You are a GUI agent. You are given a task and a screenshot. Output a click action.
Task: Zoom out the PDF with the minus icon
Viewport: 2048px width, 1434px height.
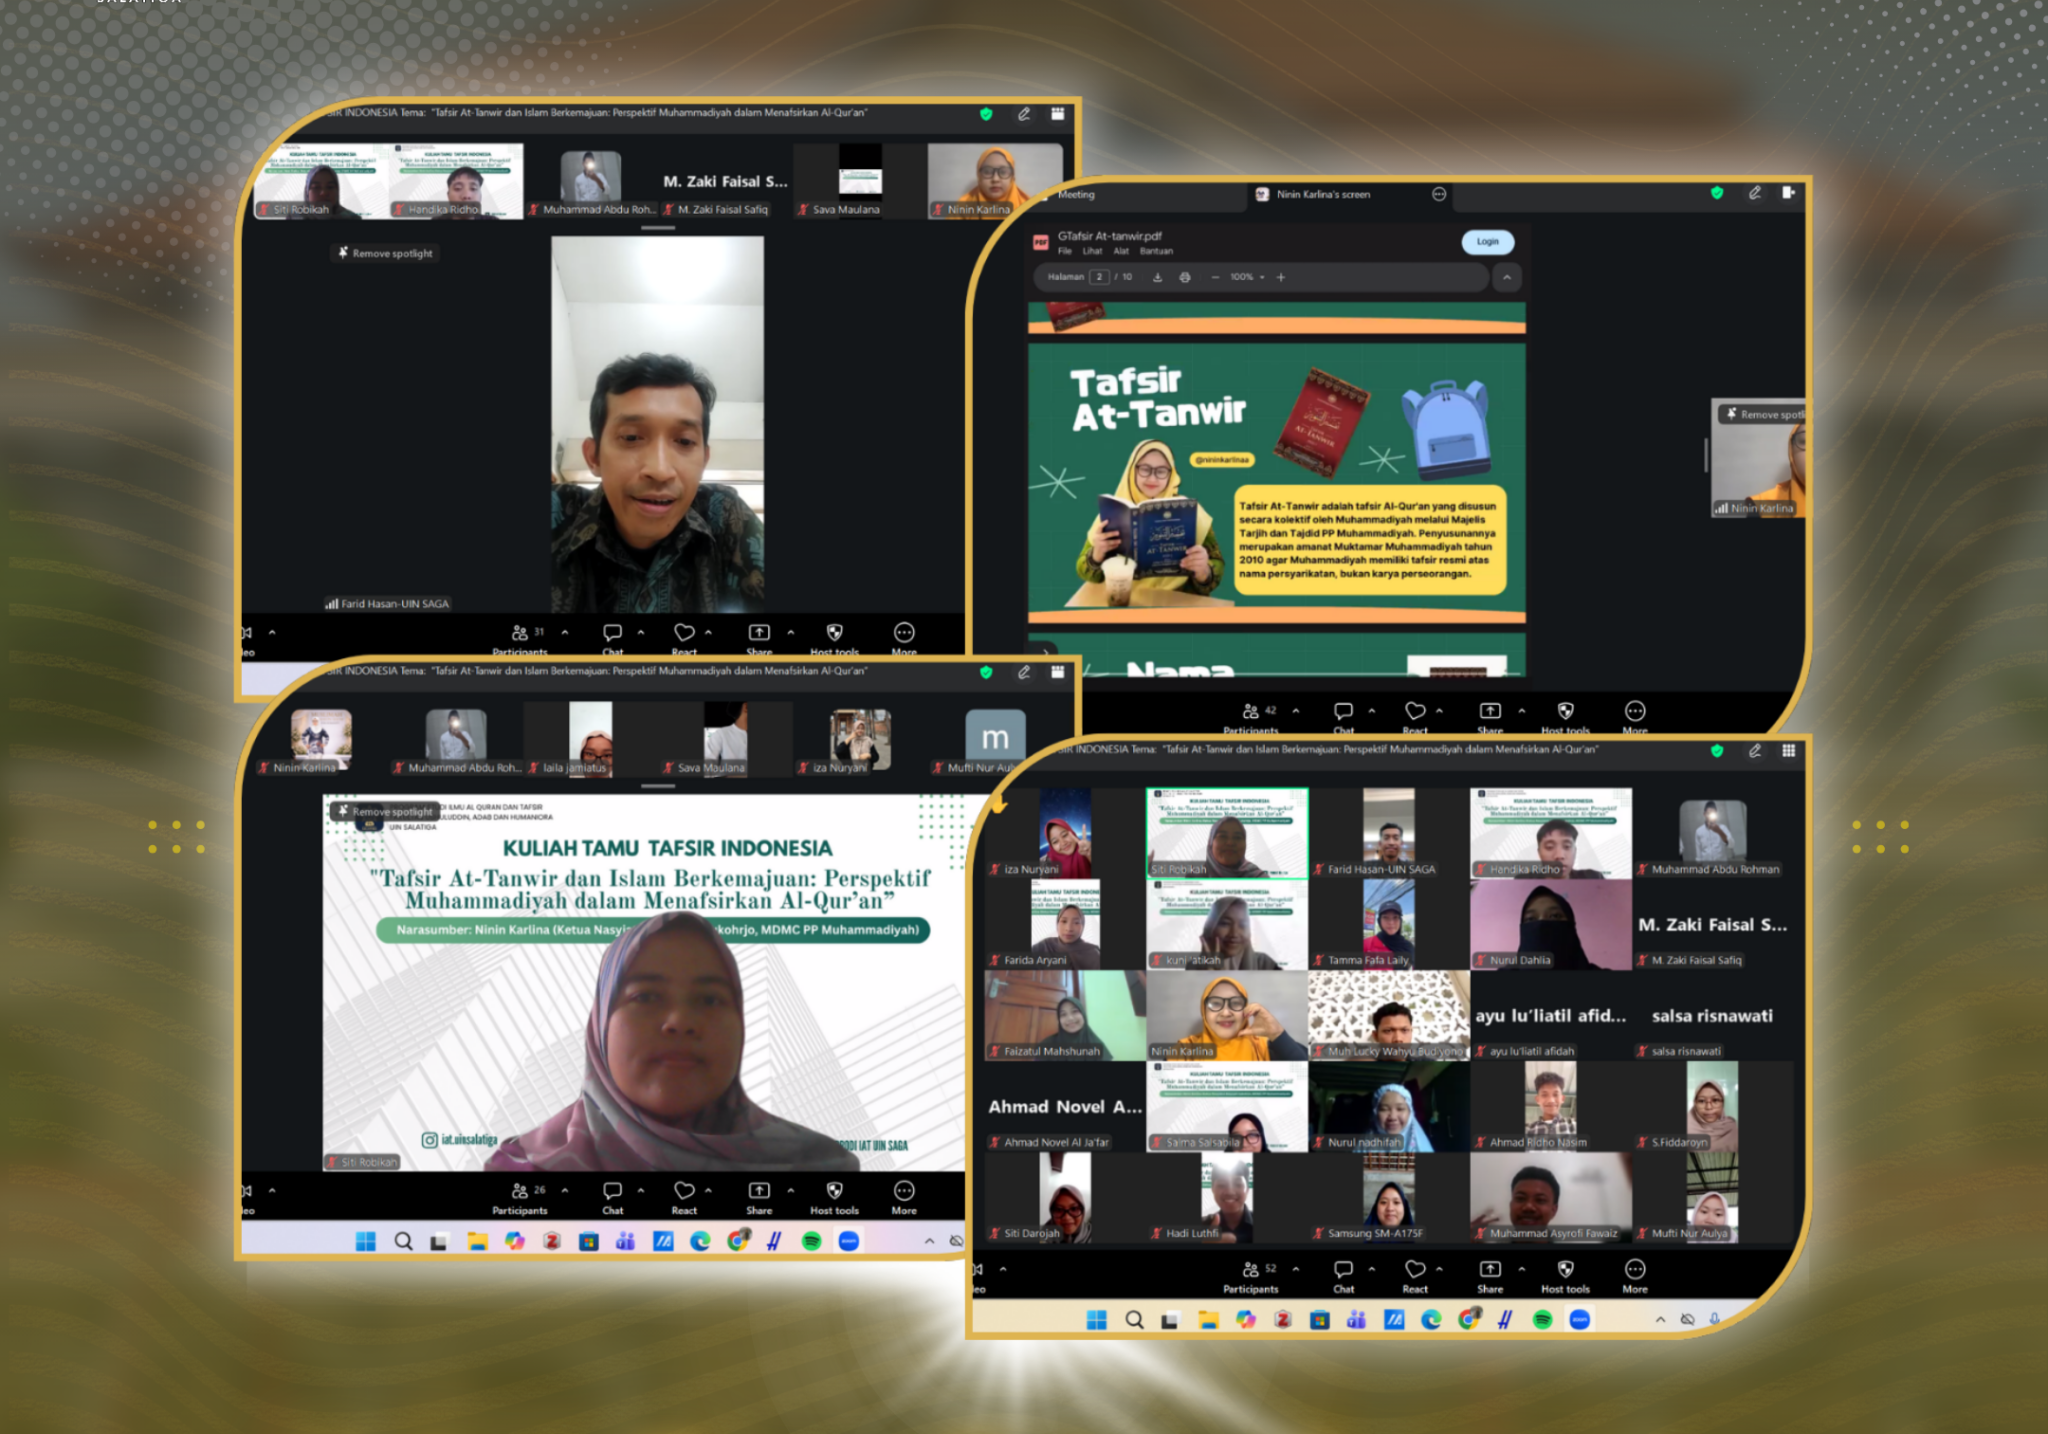coord(1215,277)
